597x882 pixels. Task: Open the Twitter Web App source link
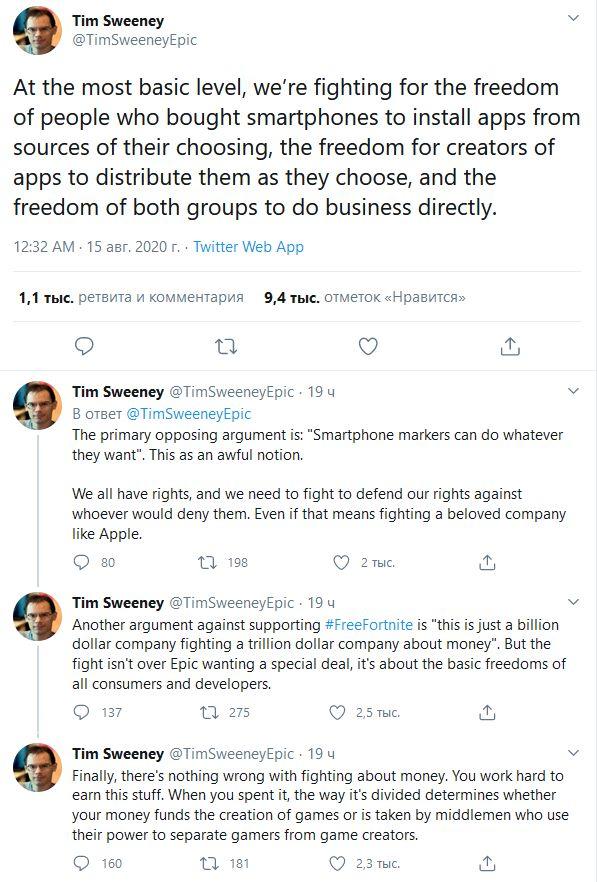pos(248,247)
